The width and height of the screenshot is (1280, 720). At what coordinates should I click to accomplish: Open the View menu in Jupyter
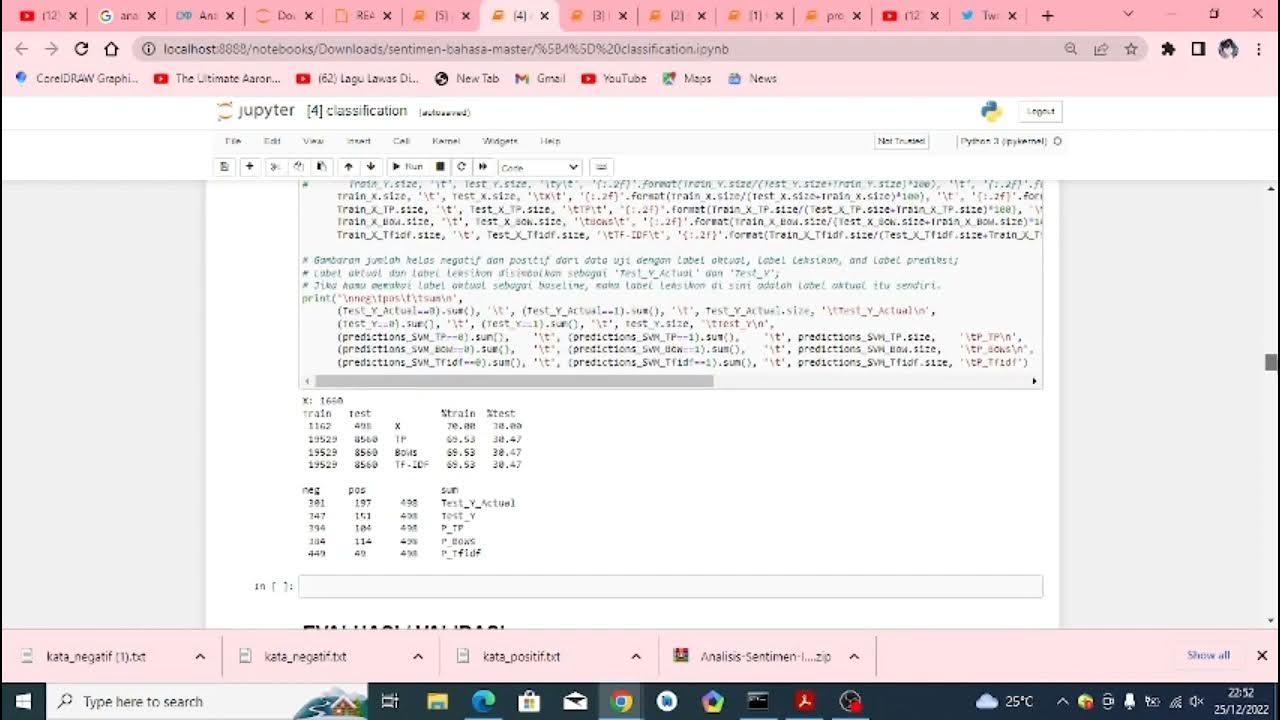313,141
